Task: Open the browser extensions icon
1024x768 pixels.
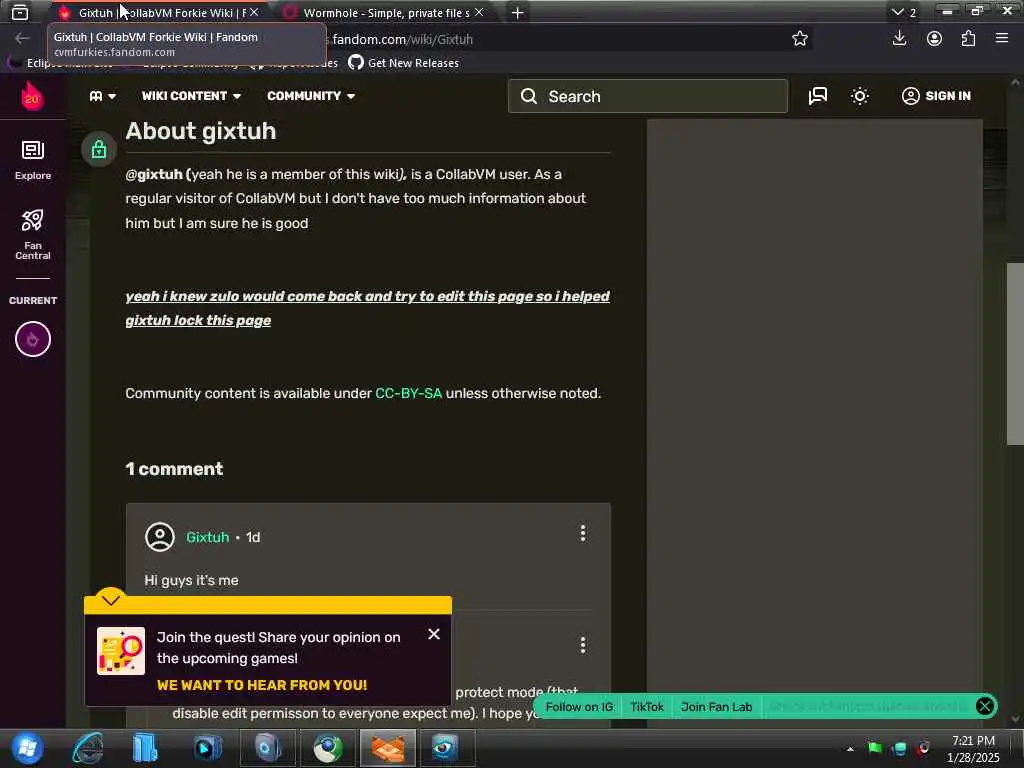Action: click(968, 39)
